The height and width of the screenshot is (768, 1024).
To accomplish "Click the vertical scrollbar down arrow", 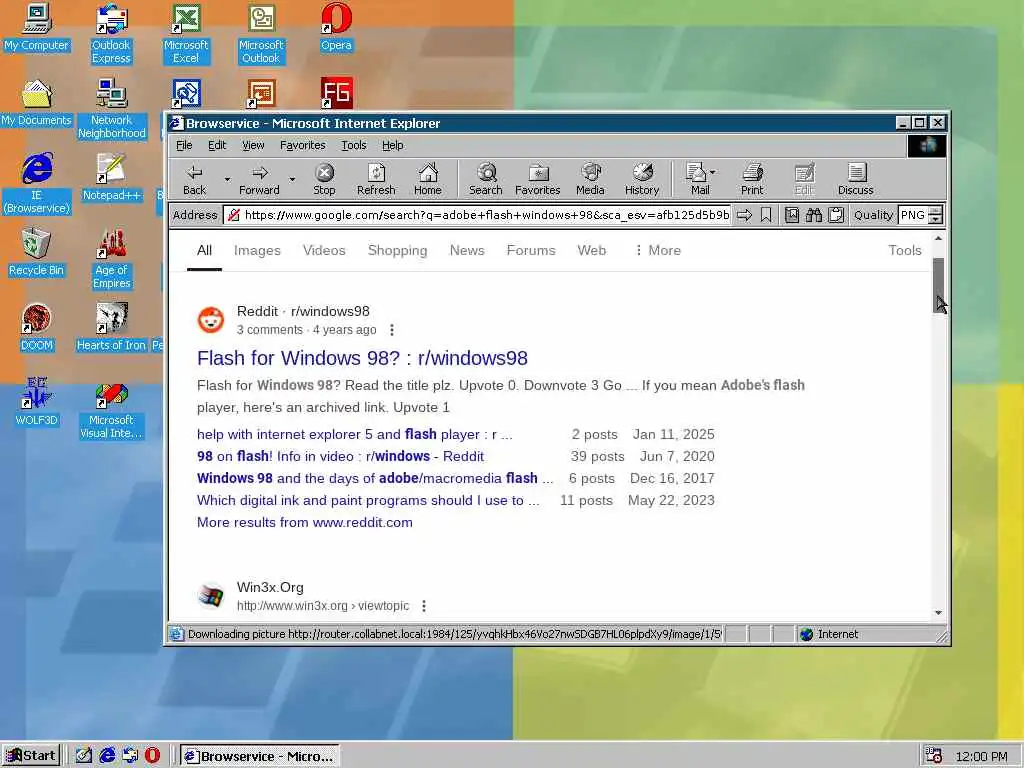I will [938, 613].
